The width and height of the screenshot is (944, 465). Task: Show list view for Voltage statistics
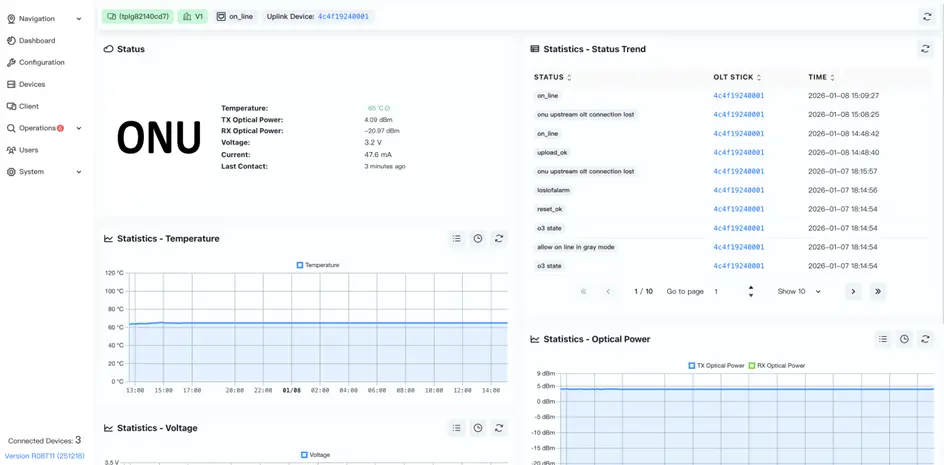(456, 428)
